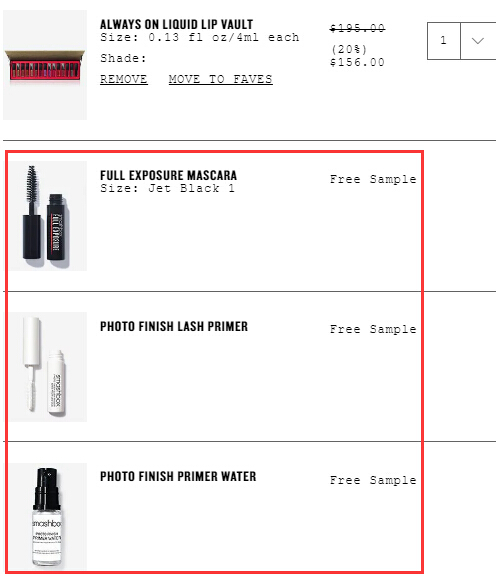Open the Full Exposure Mascara product image
Image resolution: width=496 pixels, height=580 pixels.
(48, 216)
